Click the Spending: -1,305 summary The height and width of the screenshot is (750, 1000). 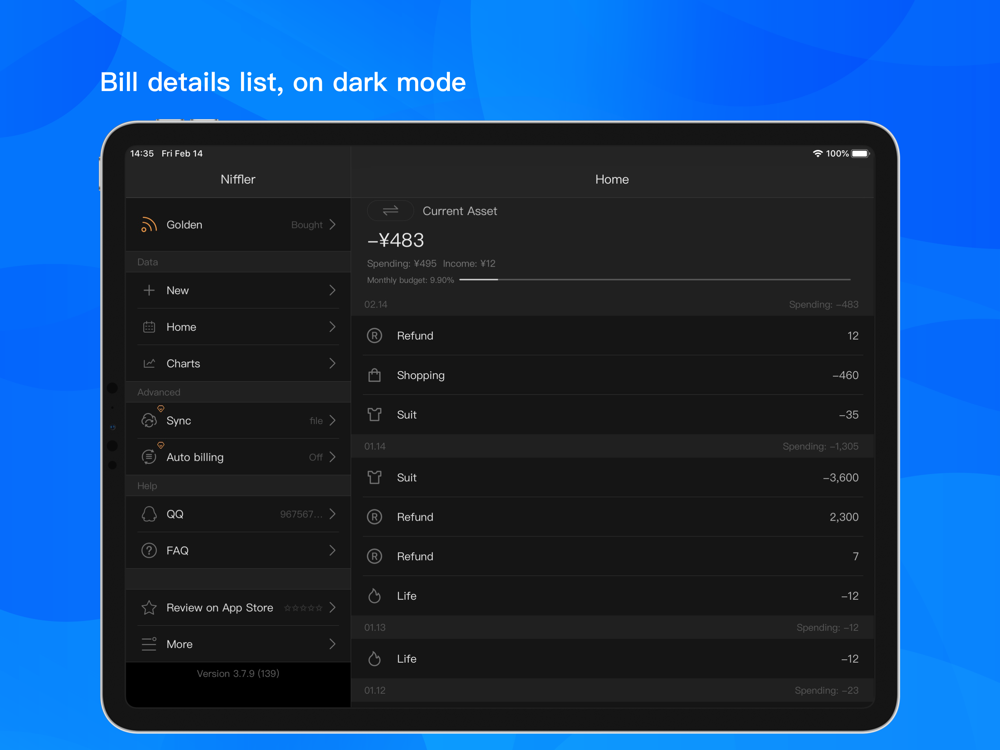tap(820, 446)
